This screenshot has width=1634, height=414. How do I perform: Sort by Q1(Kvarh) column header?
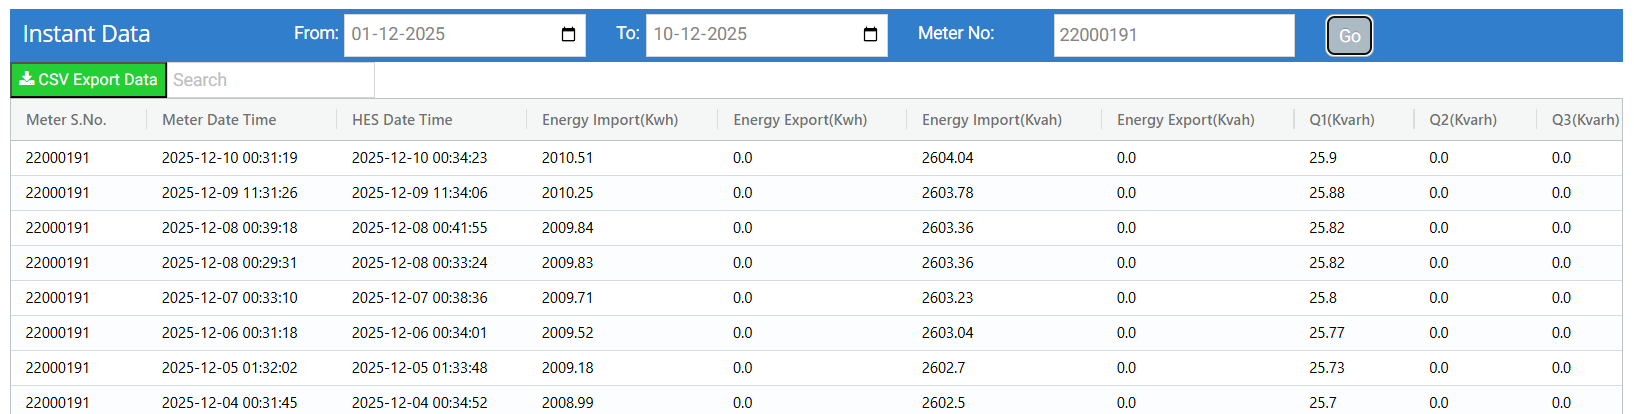coord(1342,120)
